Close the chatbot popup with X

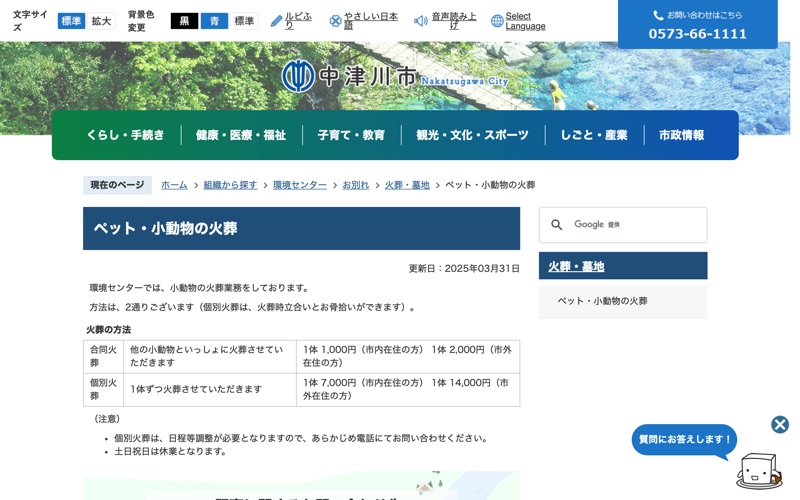click(x=780, y=424)
